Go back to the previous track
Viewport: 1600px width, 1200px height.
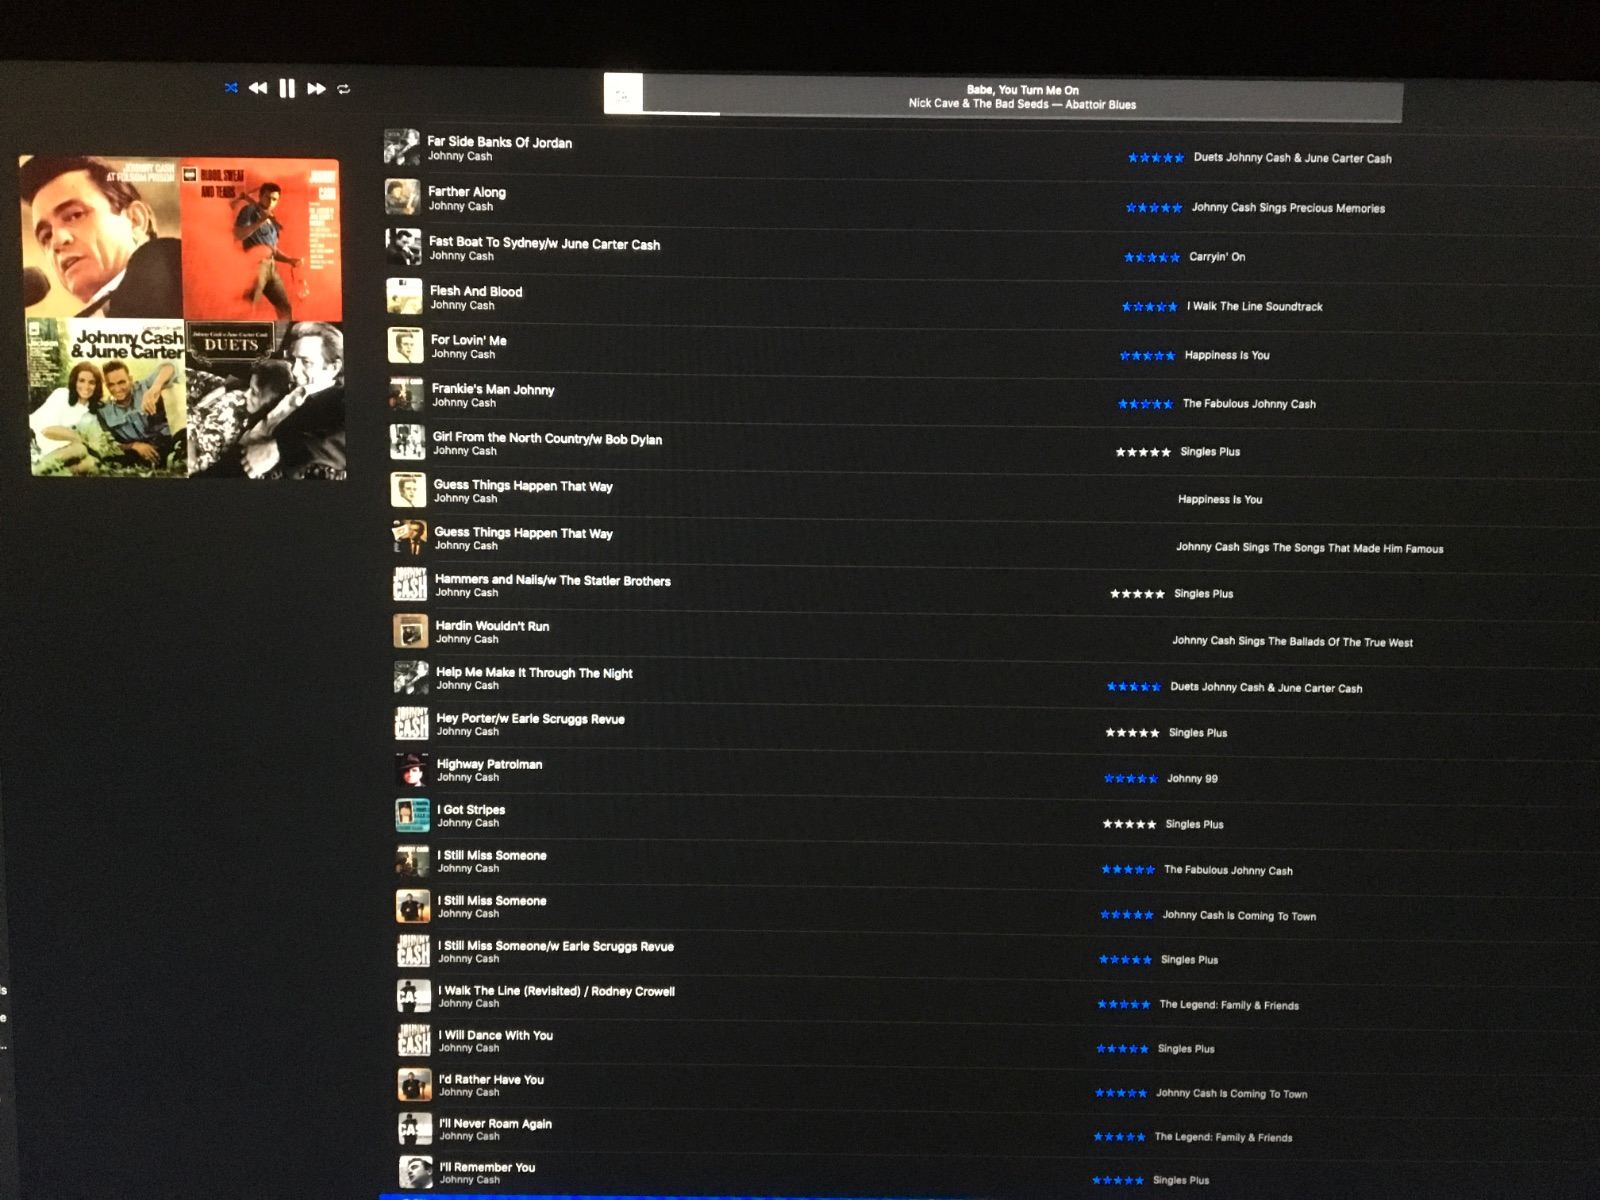click(258, 88)
